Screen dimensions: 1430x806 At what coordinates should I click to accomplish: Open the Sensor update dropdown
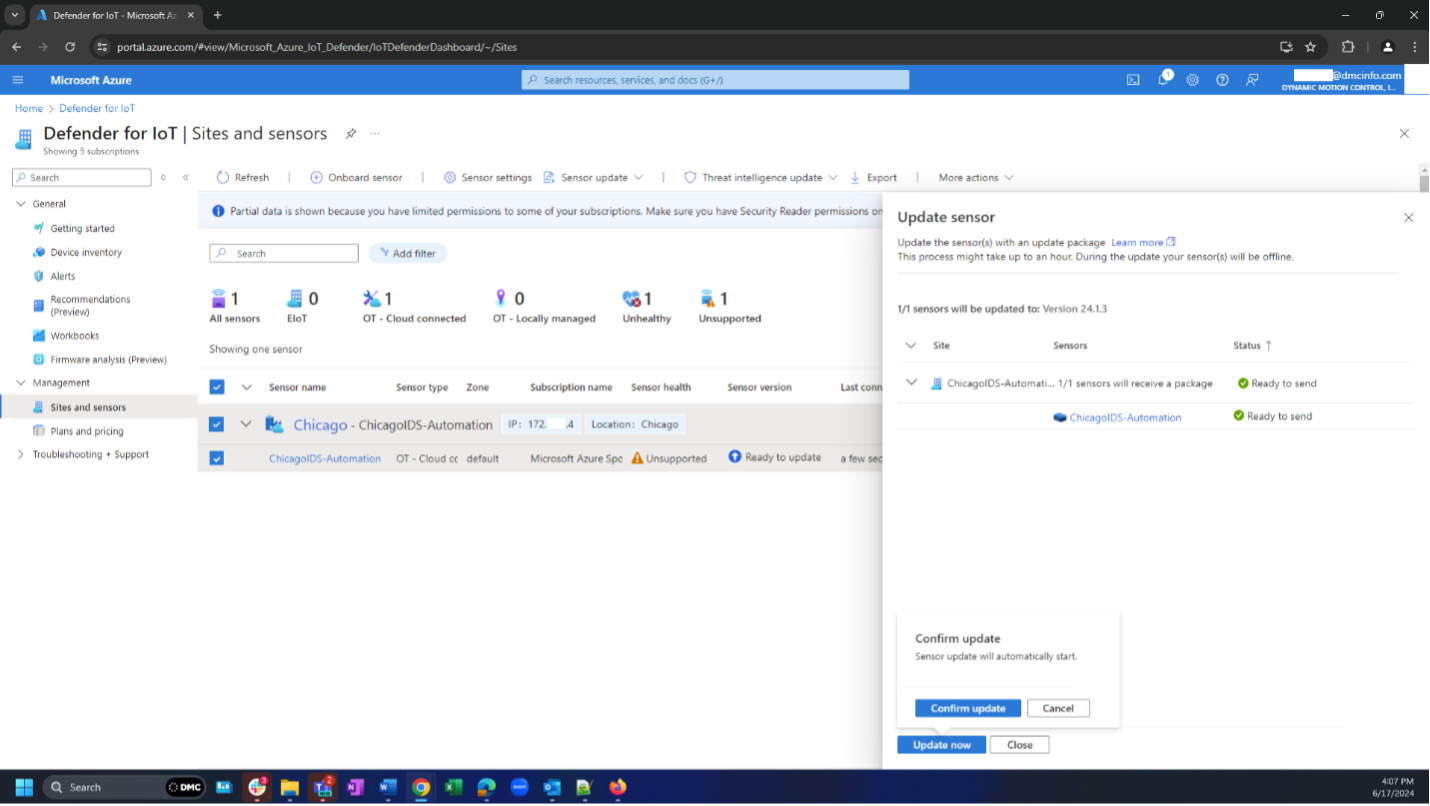click(x=593, y=177)
